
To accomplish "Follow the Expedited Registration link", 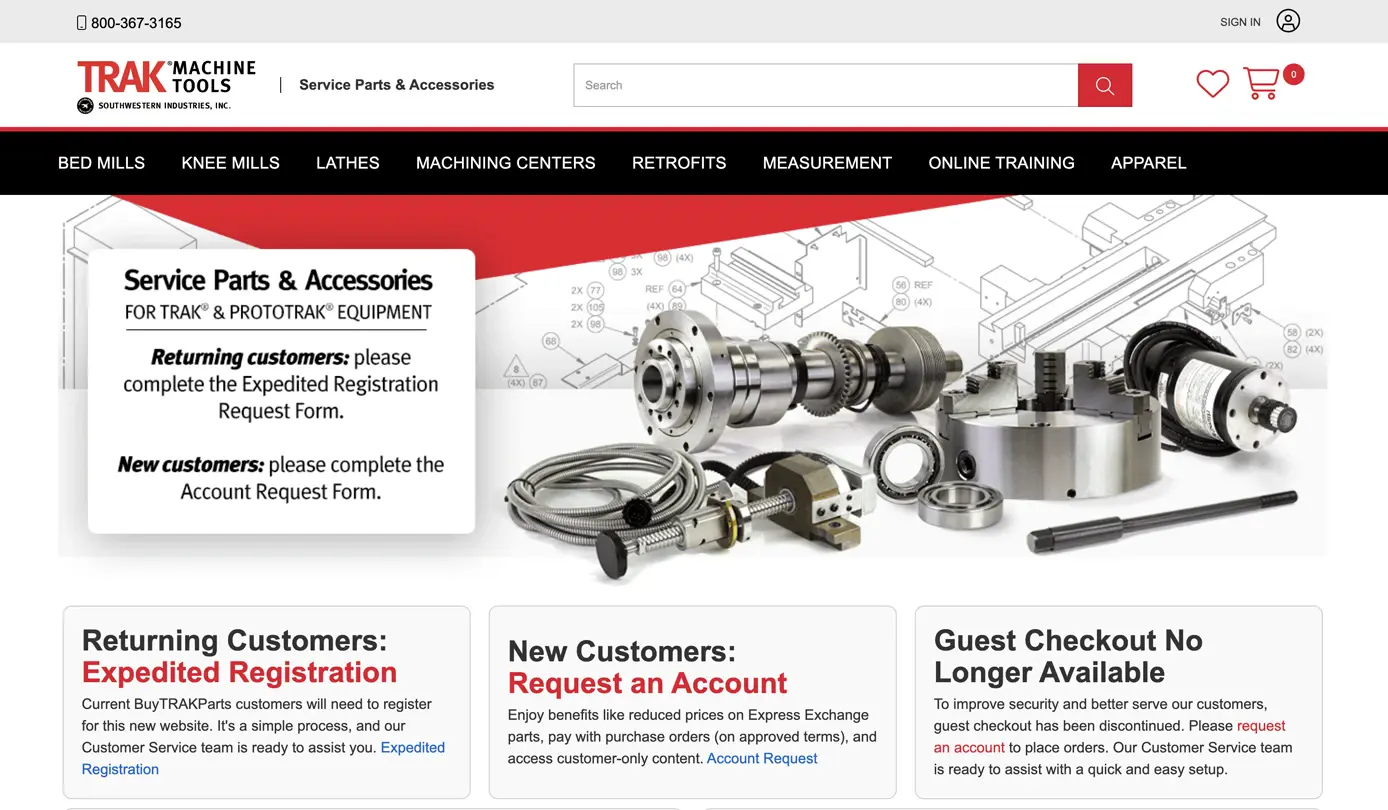I will coord(263,758).
